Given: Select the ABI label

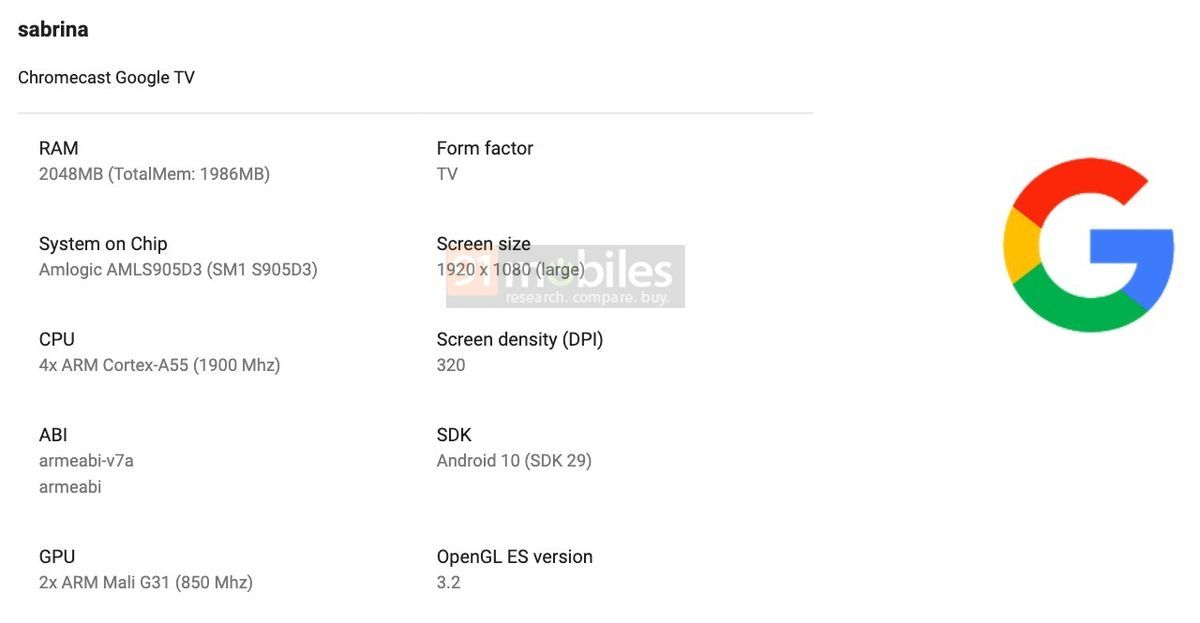Looking at the screenshot, I should tap(53, 435).
